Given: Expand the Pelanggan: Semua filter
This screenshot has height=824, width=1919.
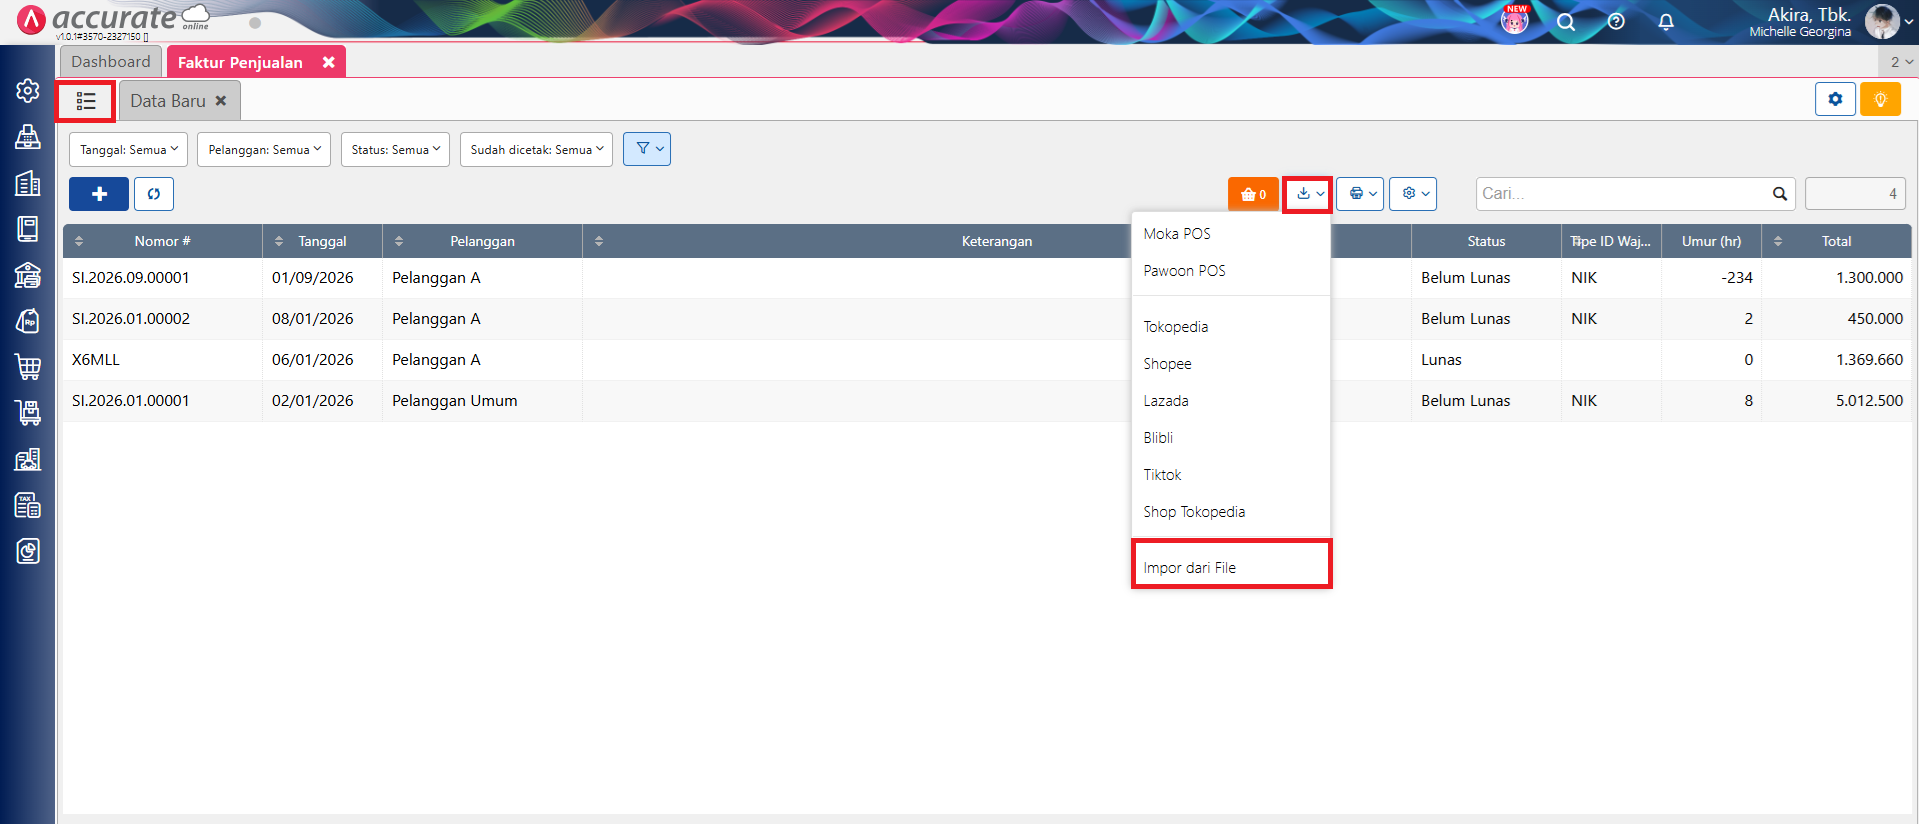Looking at the screenshot, I should (264, 150).
